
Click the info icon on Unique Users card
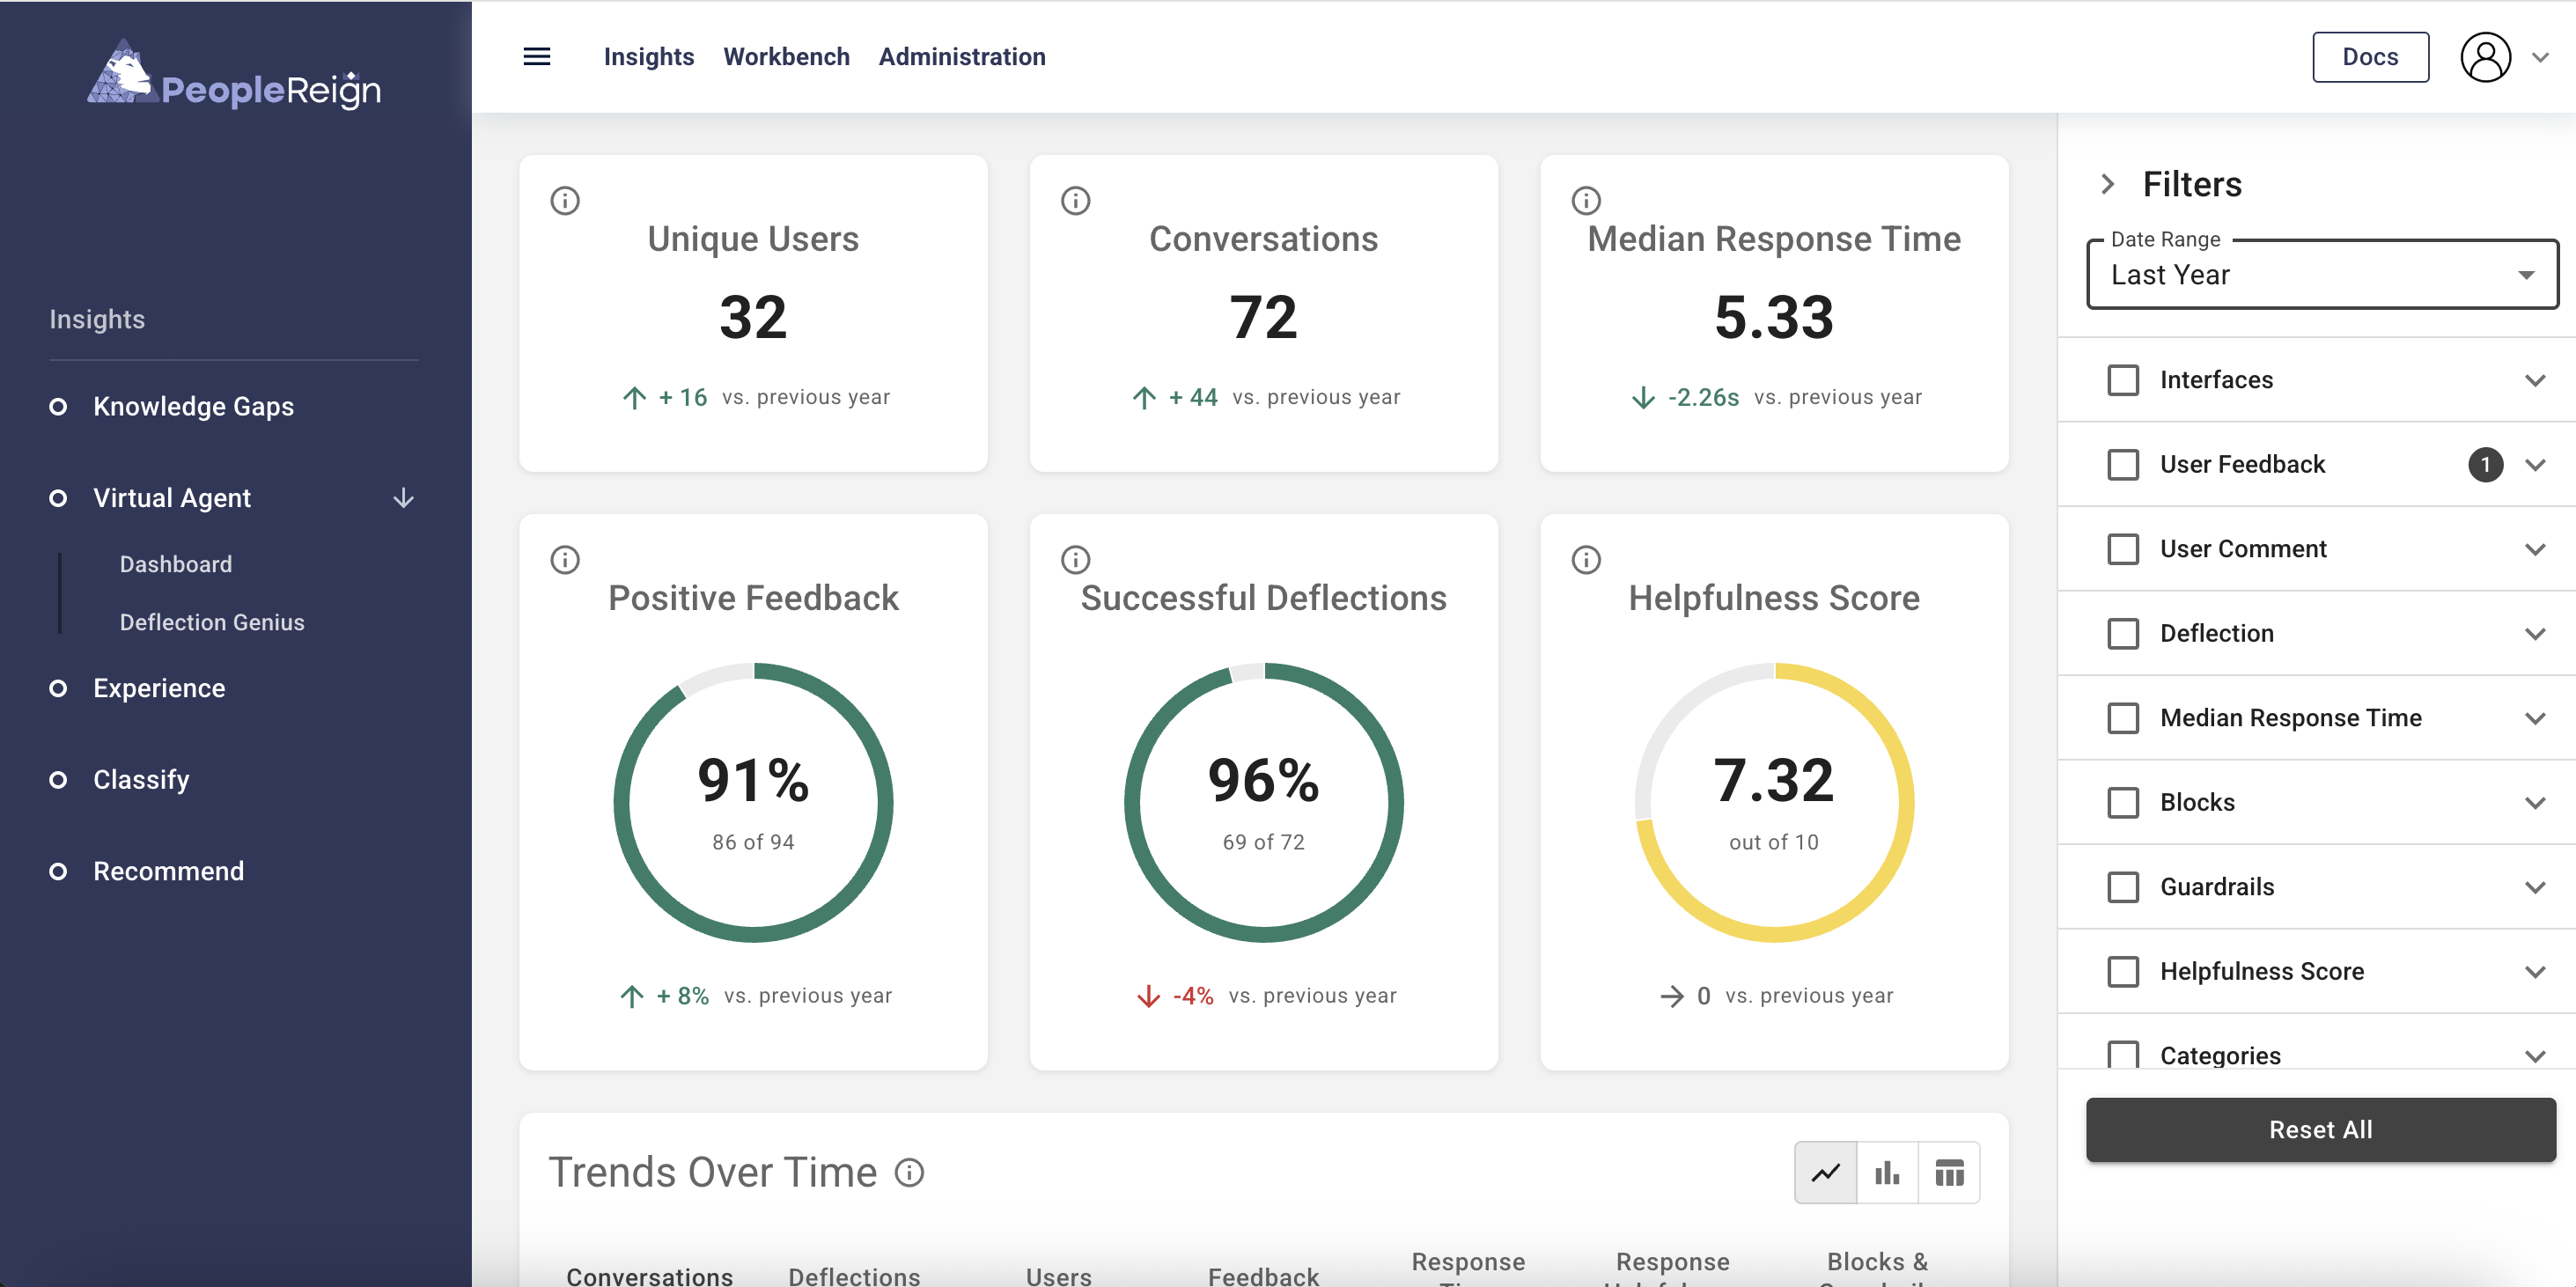coord(565,200)
